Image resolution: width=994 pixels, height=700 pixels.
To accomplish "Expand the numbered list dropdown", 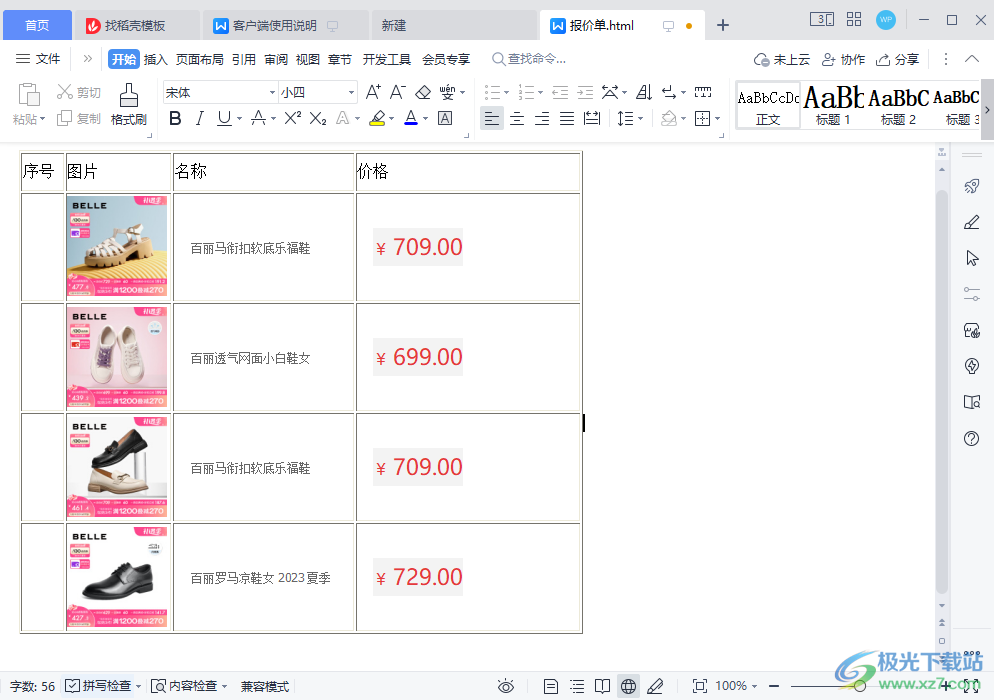I will pyautogui.click(x=540, y=93).
